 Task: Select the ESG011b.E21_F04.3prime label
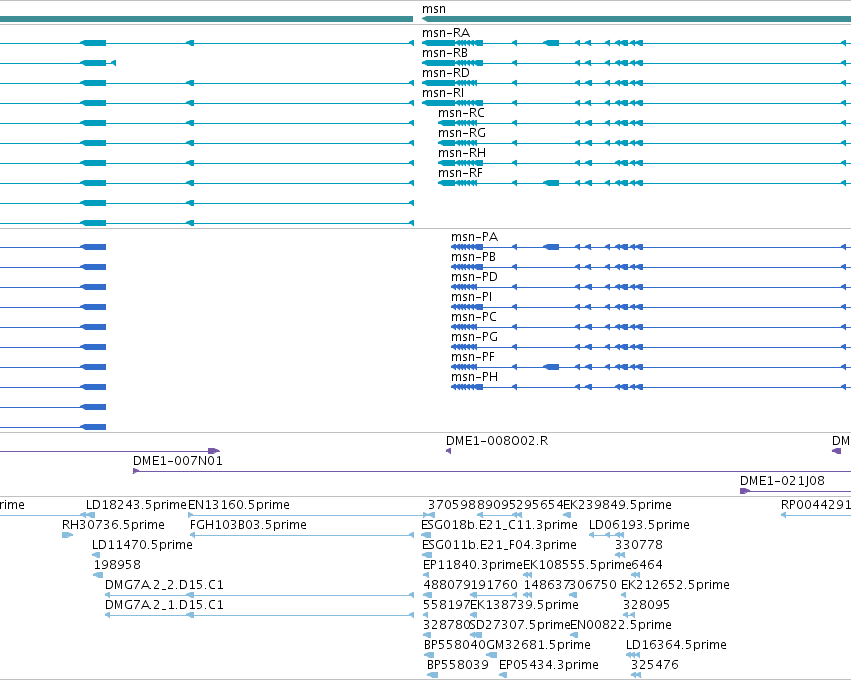tap(499, 545)
